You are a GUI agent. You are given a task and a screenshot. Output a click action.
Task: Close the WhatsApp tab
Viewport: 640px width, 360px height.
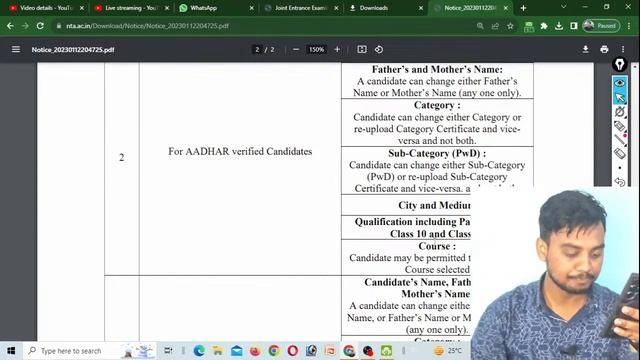pos(251,8)
